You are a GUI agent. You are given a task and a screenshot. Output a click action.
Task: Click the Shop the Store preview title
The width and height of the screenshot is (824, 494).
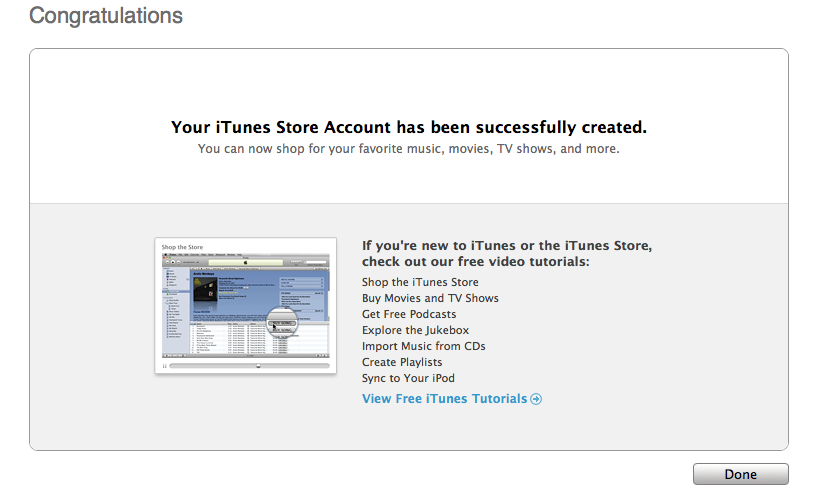coord(183,245)
